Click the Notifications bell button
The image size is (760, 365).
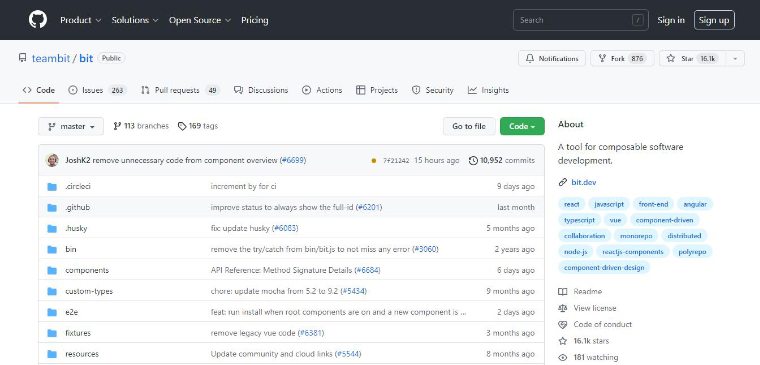point(552,59)
